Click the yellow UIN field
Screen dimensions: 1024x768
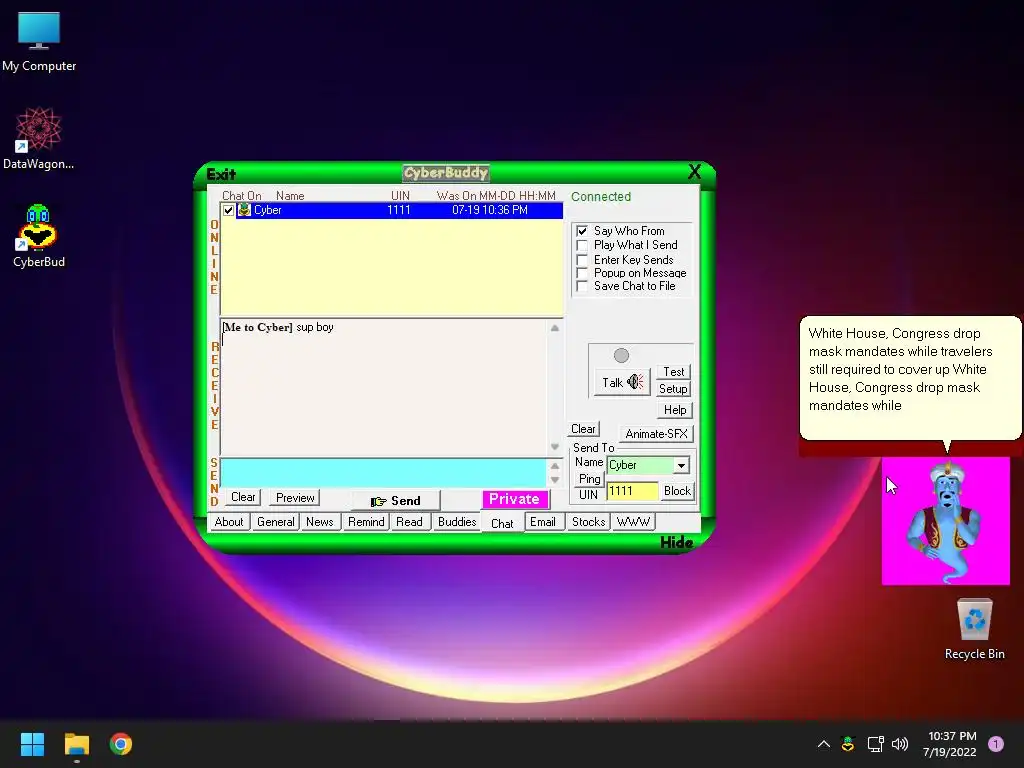pos(632,491)
